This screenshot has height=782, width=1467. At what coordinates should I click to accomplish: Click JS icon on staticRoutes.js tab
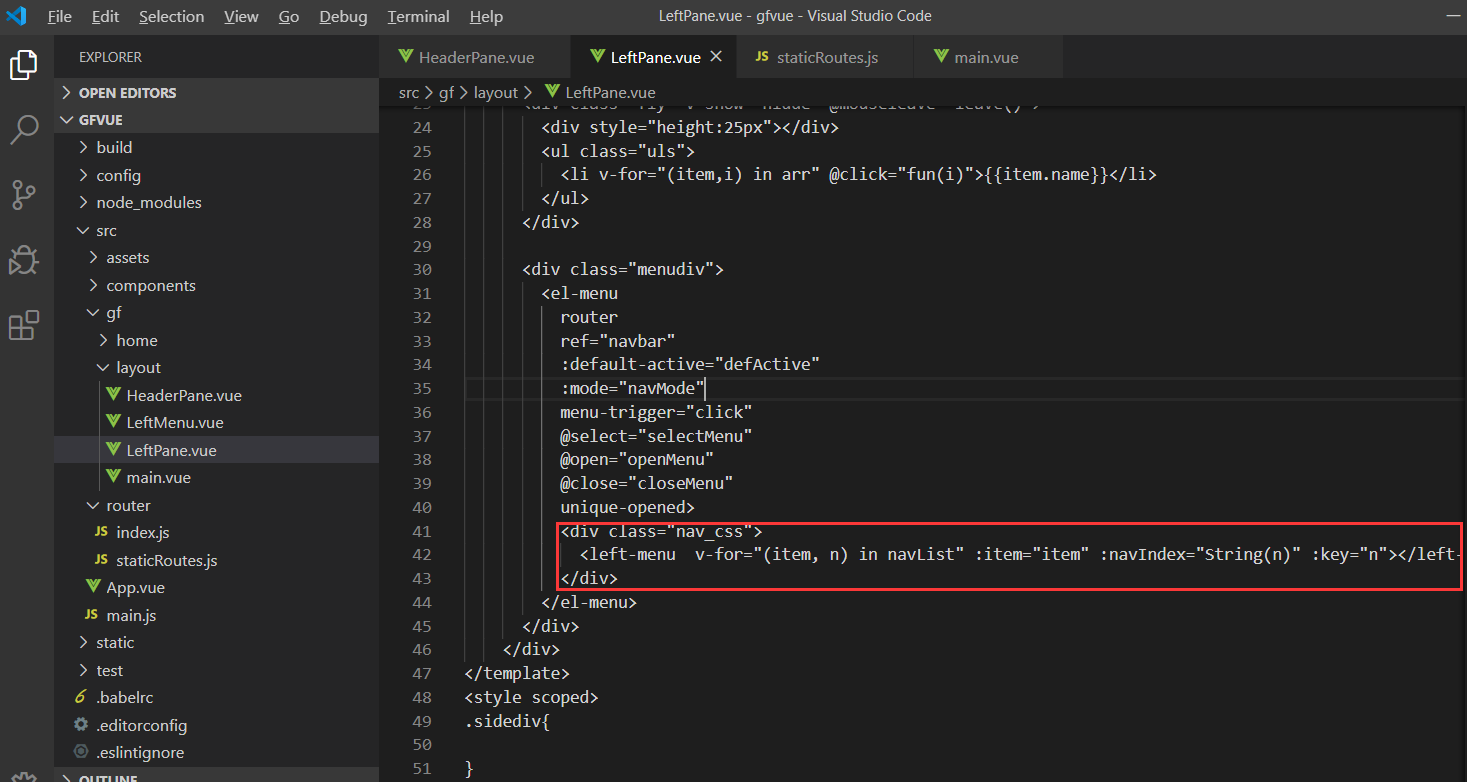(x=762, y=57)
